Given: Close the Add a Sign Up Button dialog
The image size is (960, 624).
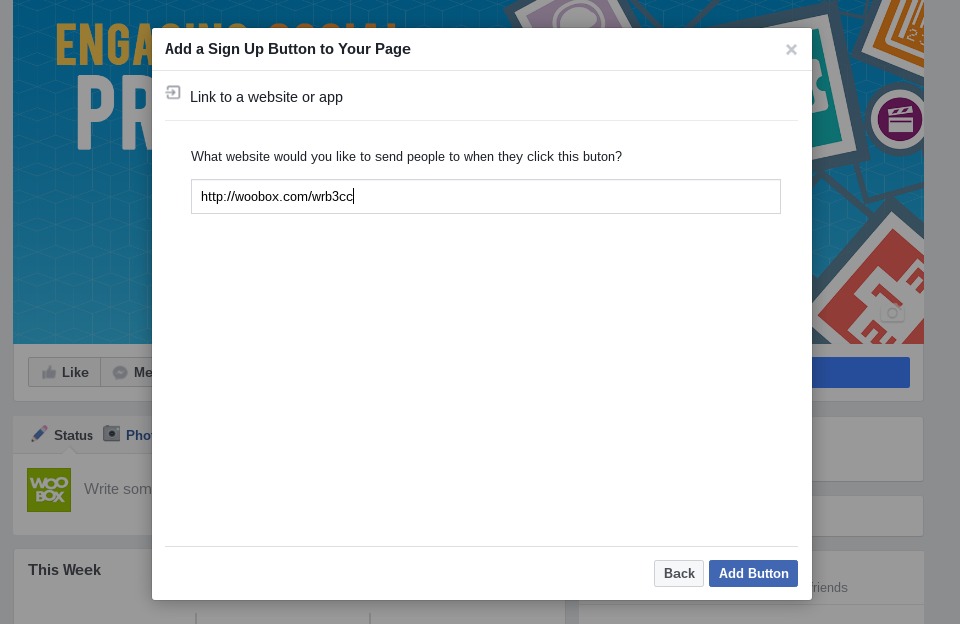Looking at the screenshot, I should point(791,50).
